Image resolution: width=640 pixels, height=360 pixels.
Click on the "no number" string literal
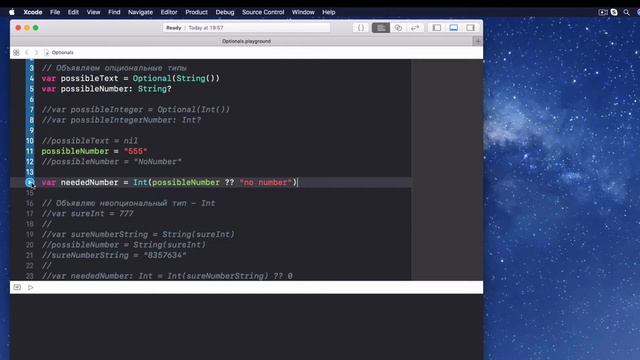point(266,182)
